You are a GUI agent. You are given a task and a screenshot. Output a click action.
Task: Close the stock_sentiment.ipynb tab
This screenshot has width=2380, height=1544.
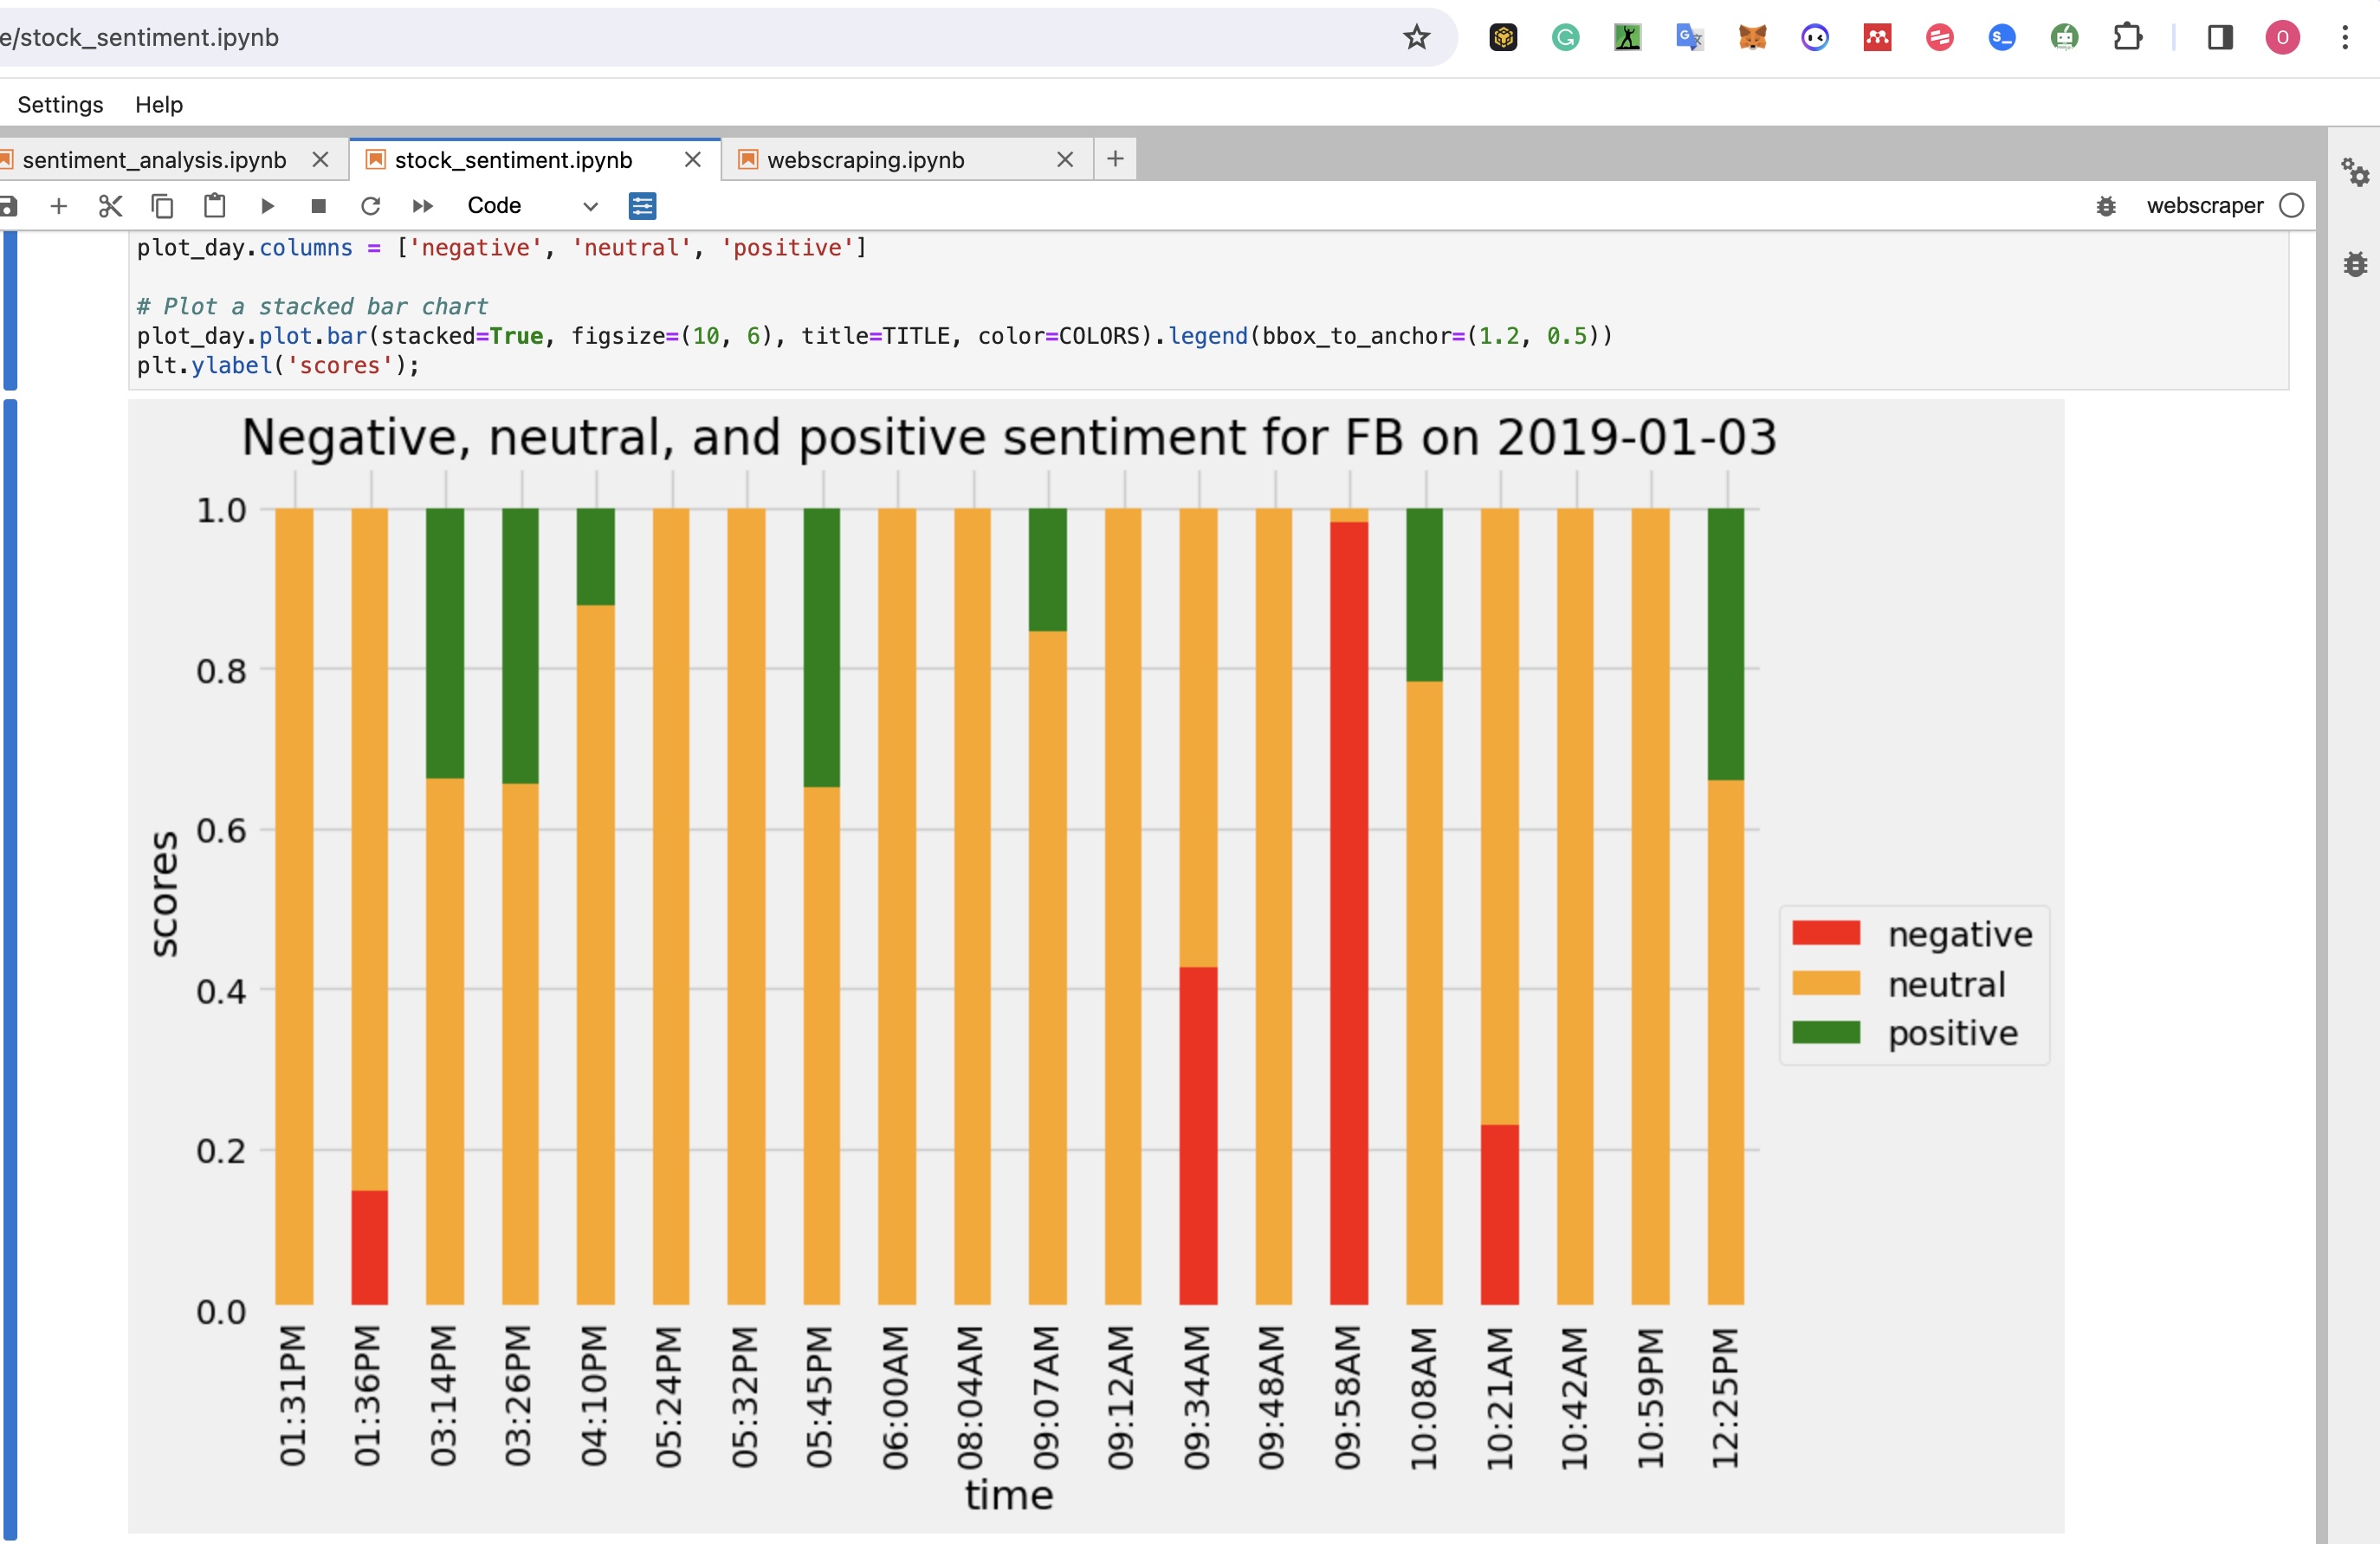(x=692, y=160)
